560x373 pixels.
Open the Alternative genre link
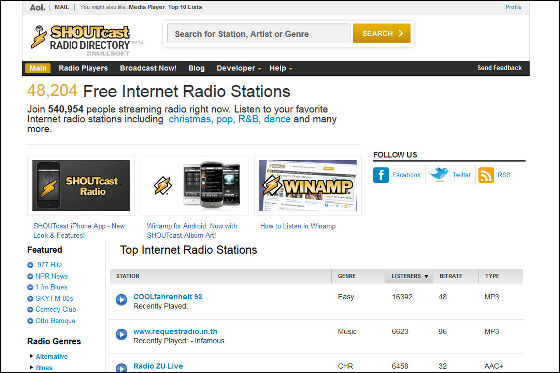pos(51,356)
